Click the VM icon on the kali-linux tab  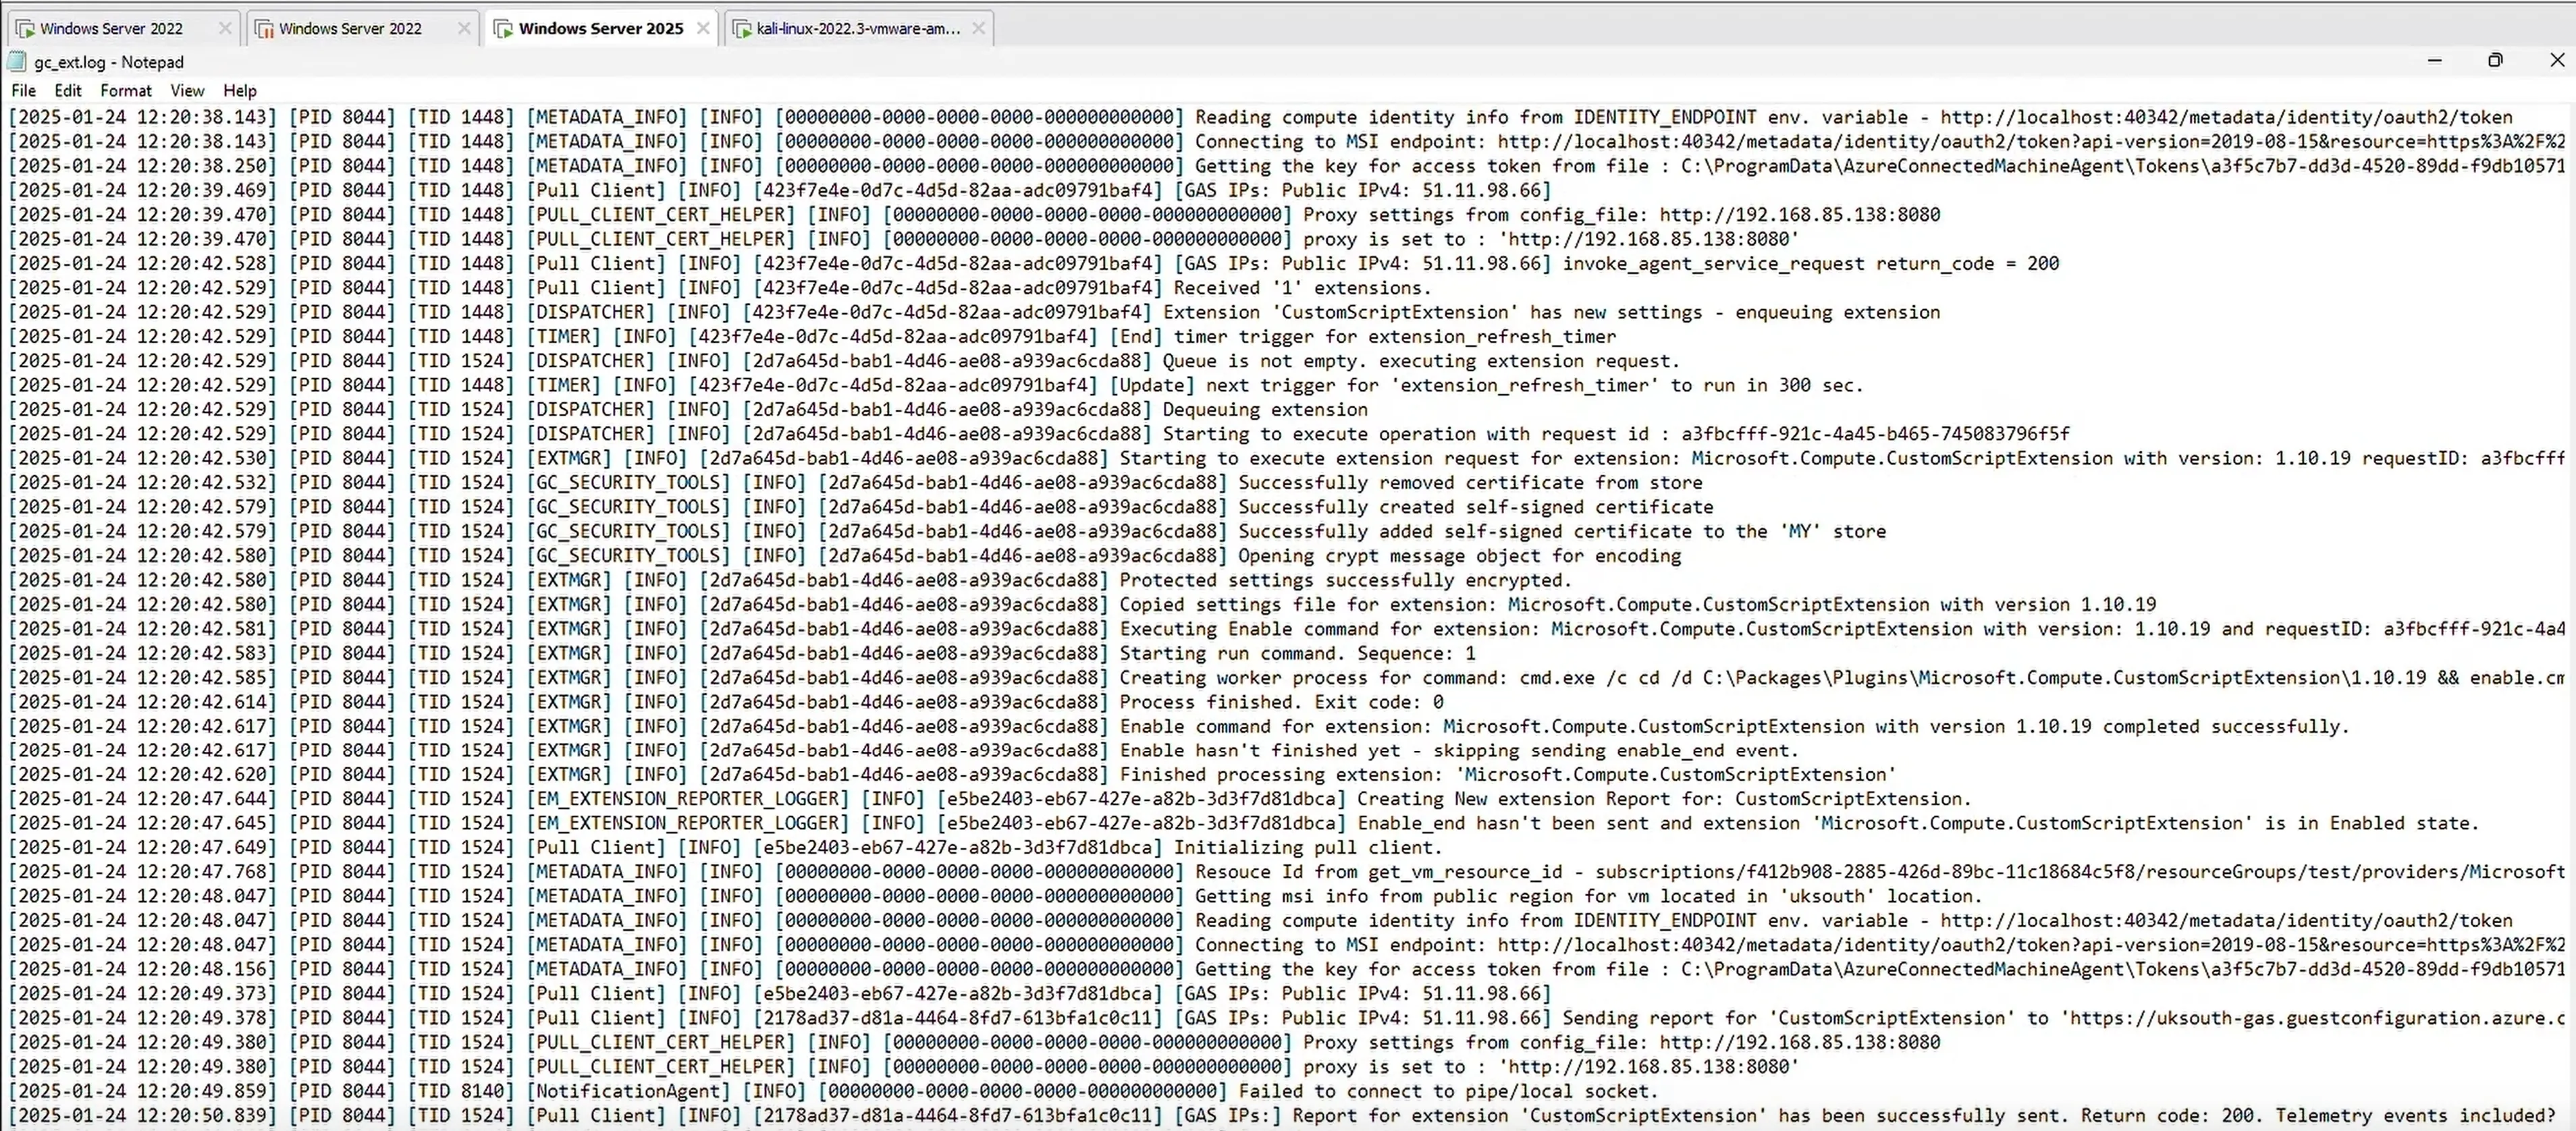pyautogui.click(x=742, y=29)
